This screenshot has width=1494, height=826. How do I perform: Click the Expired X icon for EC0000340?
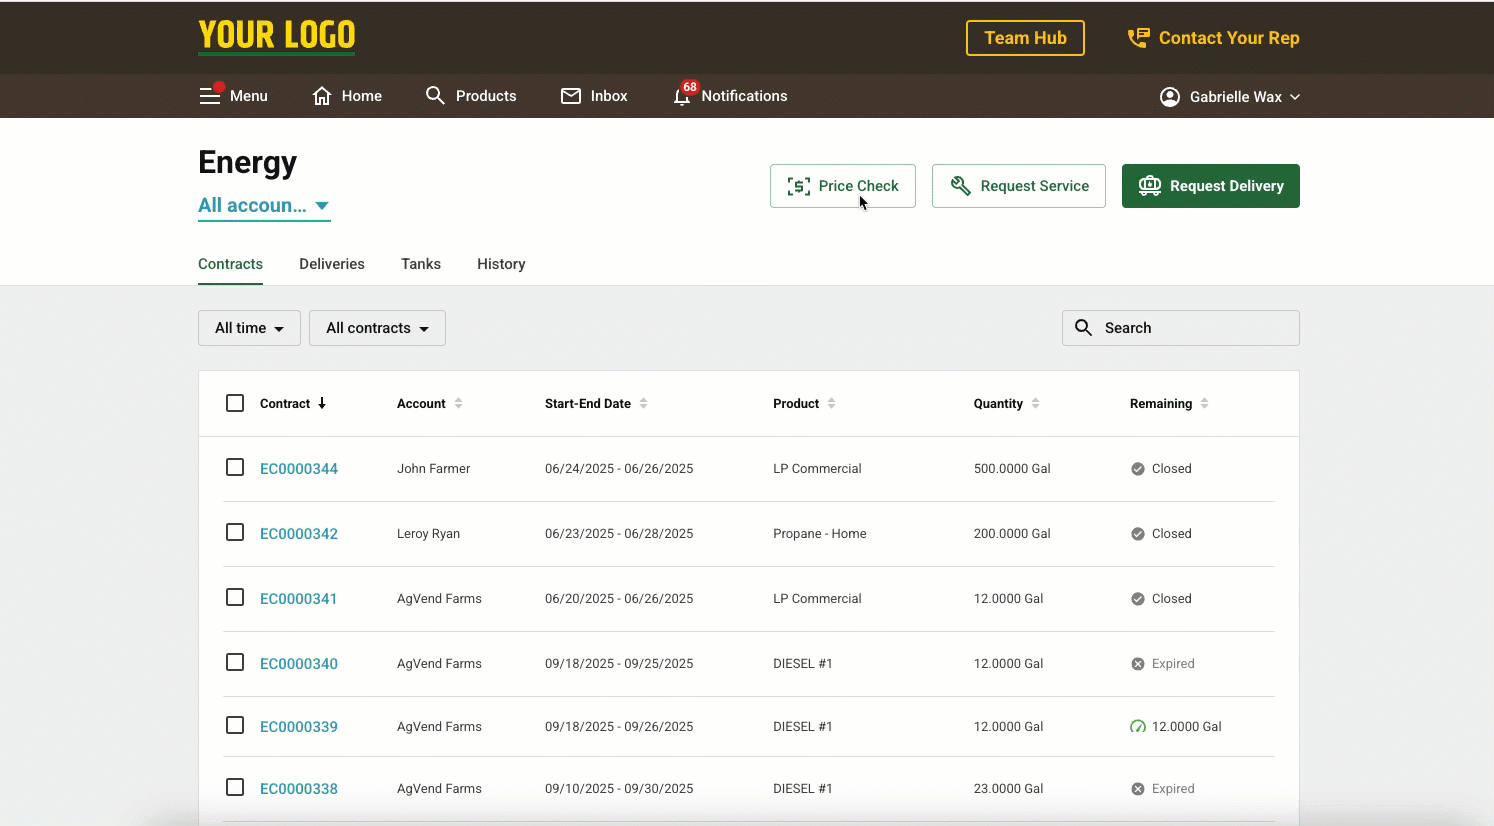1138,664
